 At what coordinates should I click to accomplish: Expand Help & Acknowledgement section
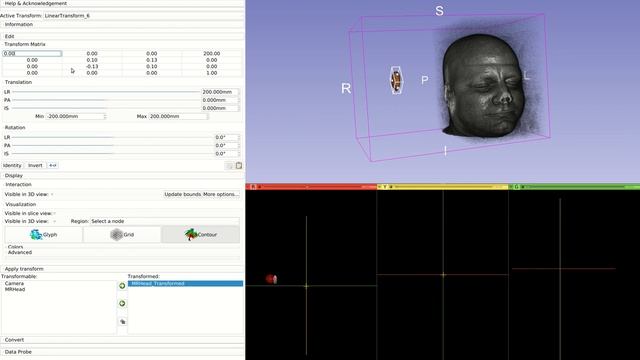pyautogui.click(x=122, y=3)
